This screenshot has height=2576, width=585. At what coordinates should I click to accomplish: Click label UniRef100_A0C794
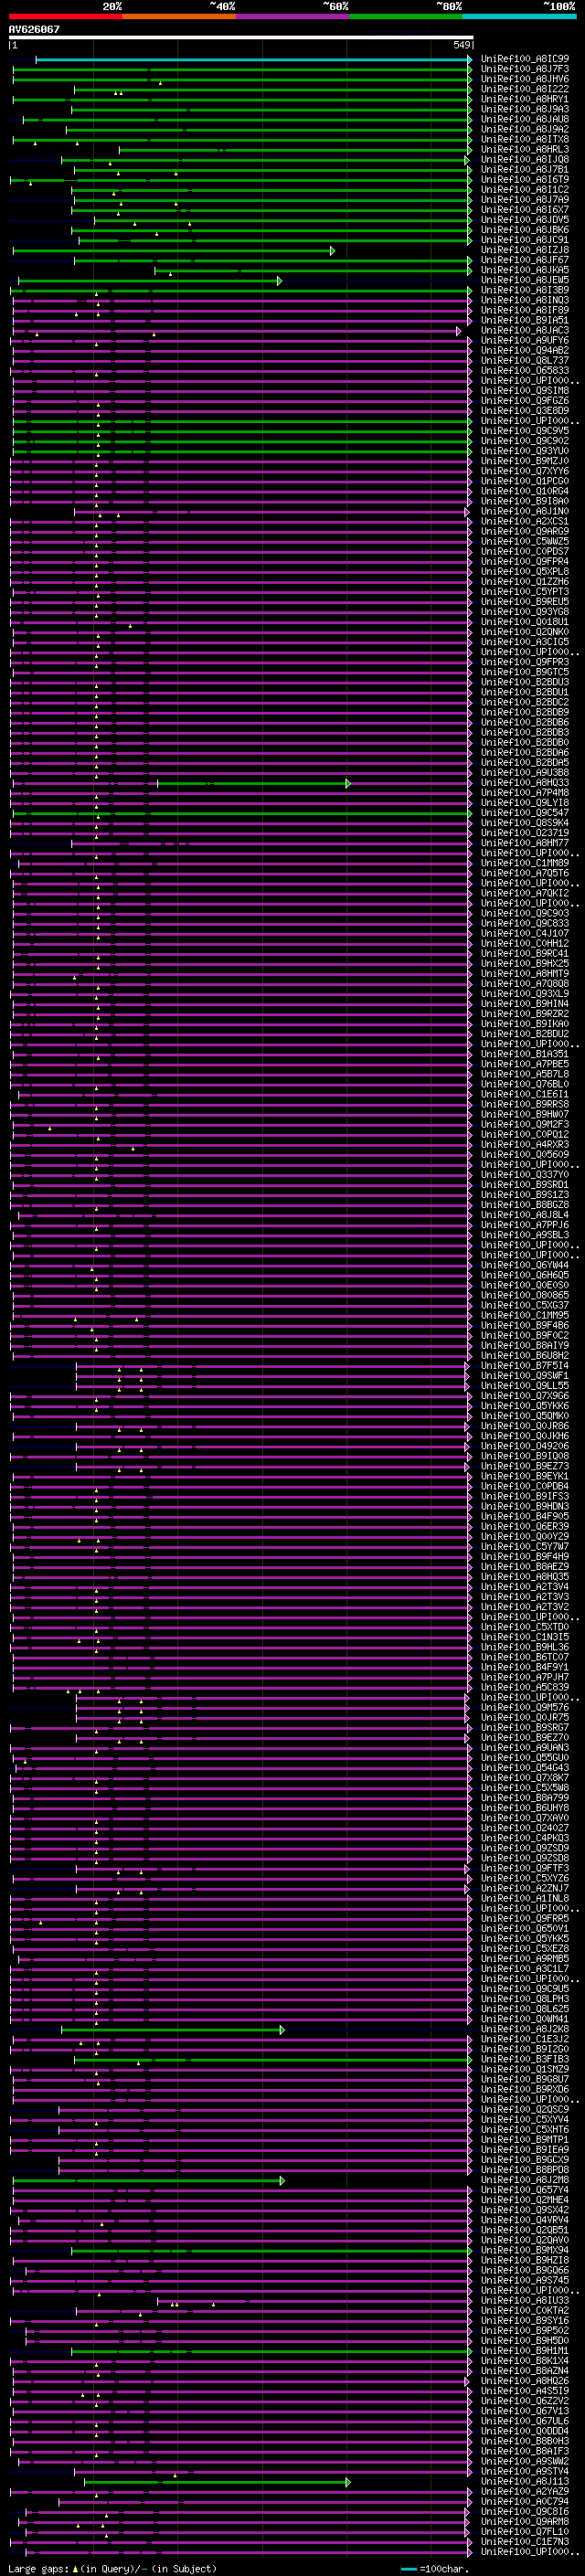tap(525, 2501)
